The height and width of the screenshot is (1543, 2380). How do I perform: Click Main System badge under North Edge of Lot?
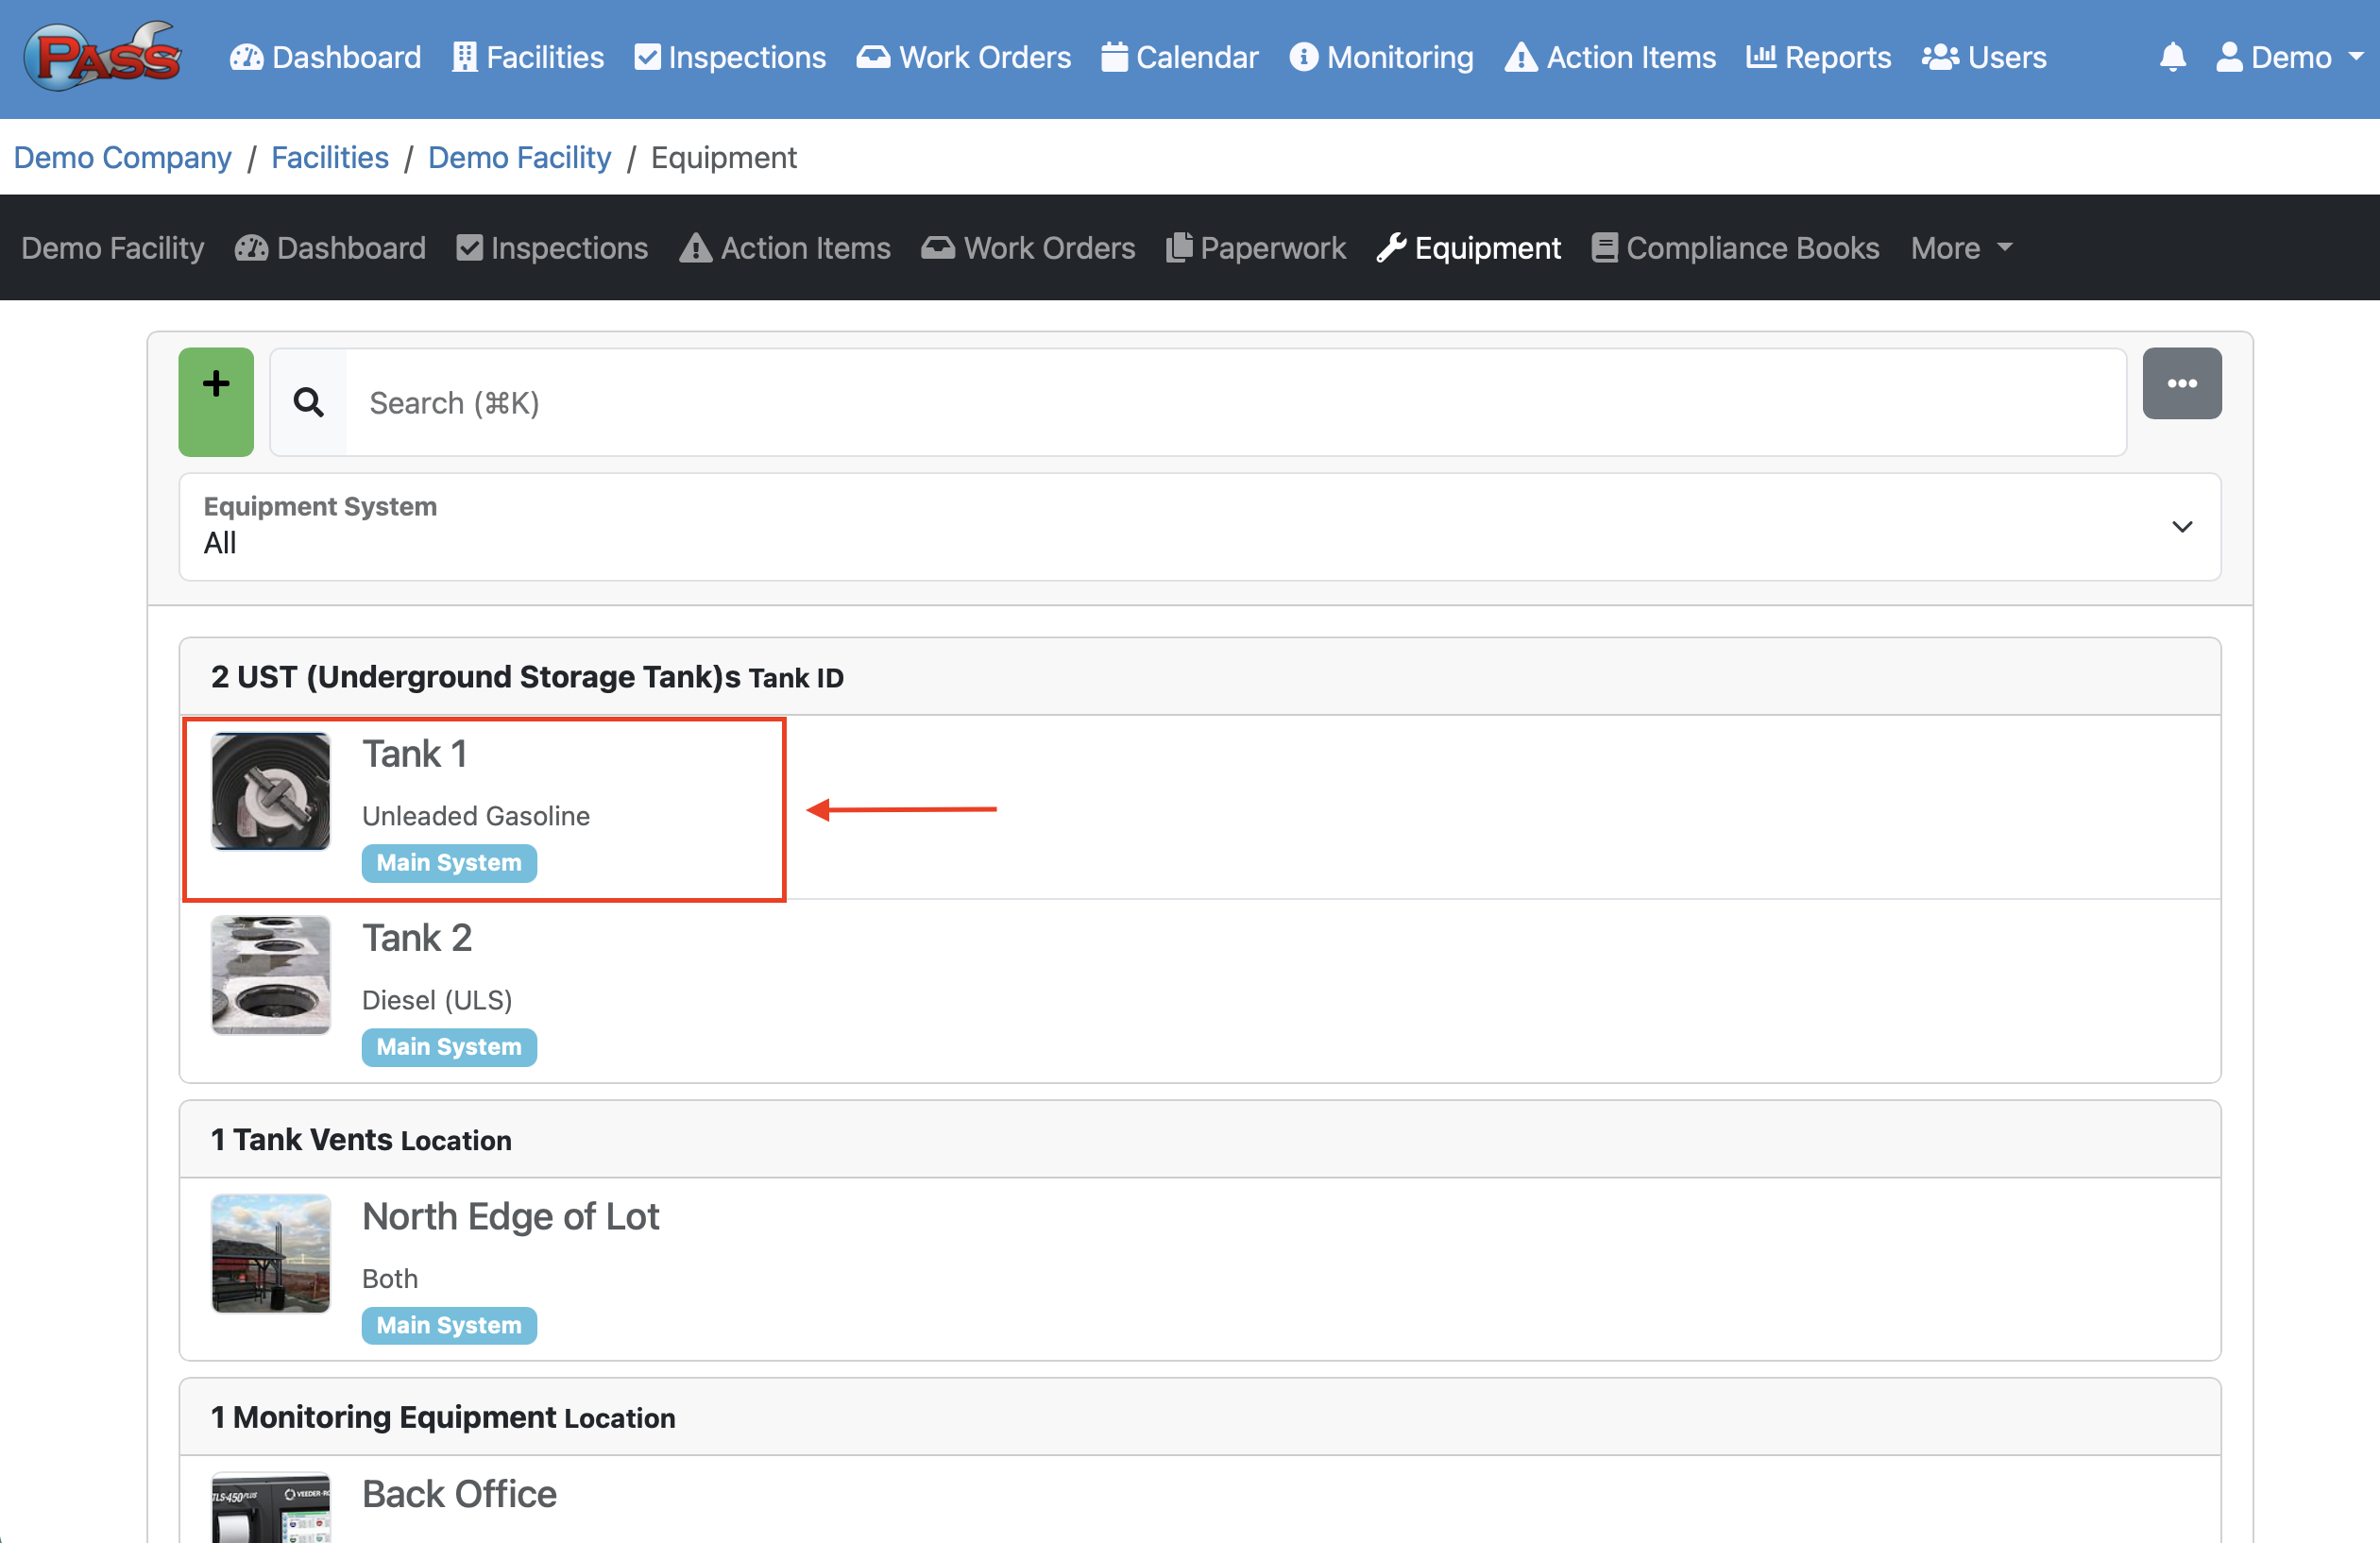click(449, 1325)
